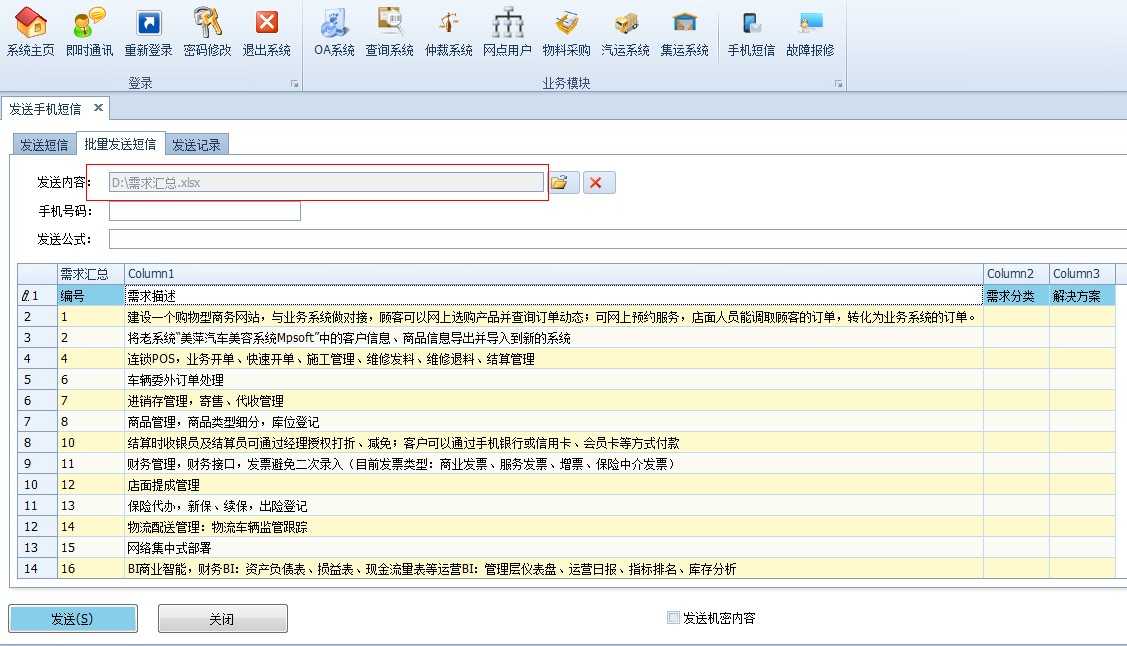
Task: Select the 商品管理，商品类型细分 row
Action: (553, 422)
